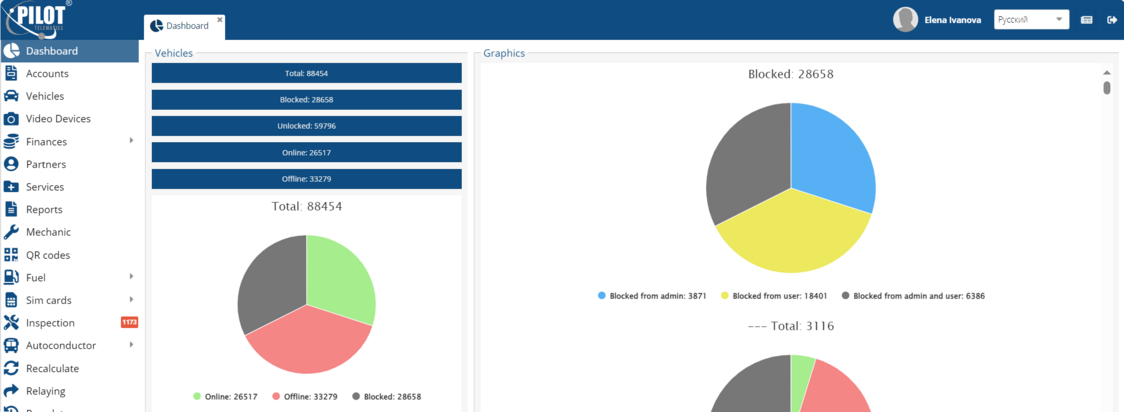Click the logout icon in header

(x=1112, y=20)
